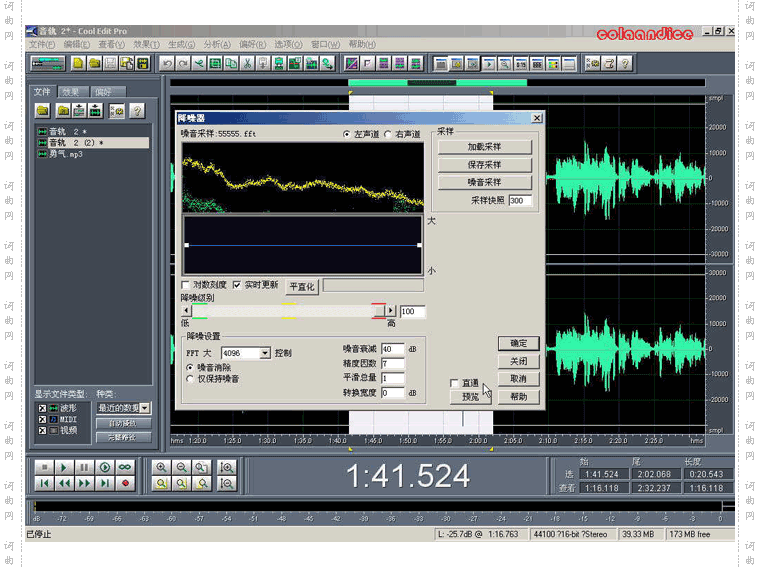Toggle the 波形 file type checkbox
Image resolution: width=760 pixels, height=567 pixels.
[x=42, y=409]
